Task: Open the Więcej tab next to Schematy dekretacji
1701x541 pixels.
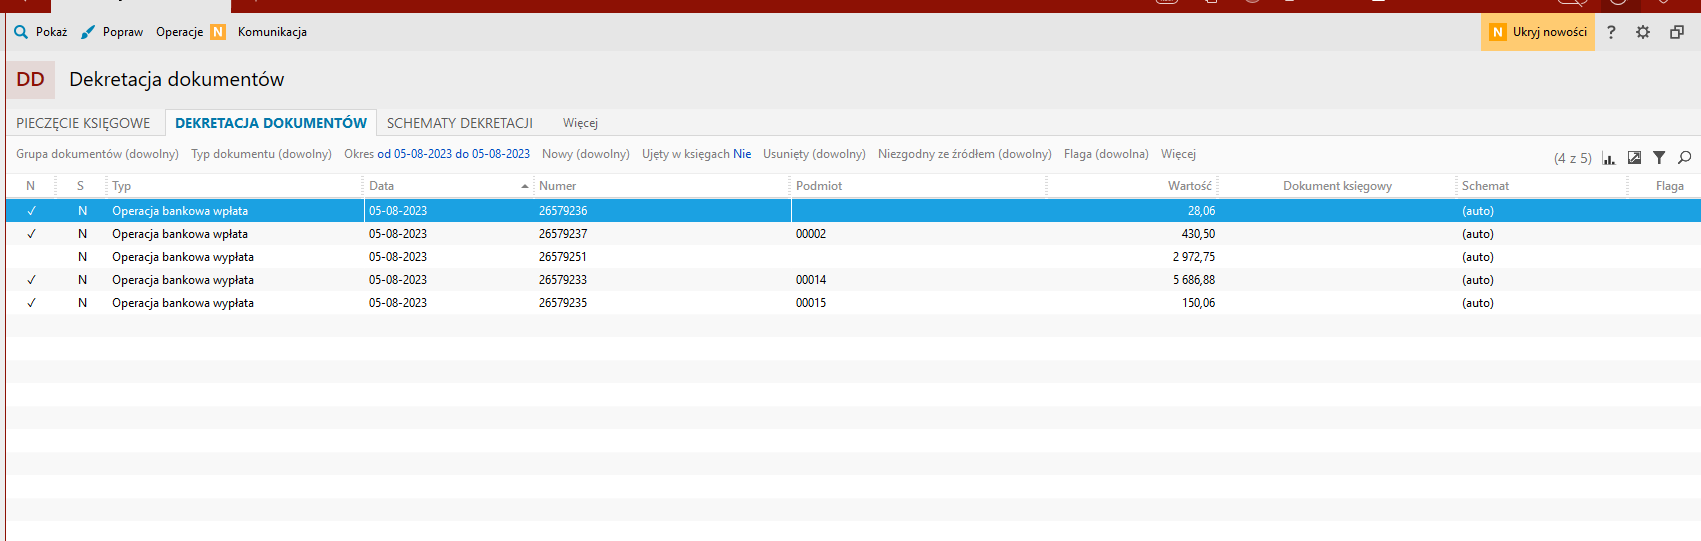Action: [x=580, y=123]
